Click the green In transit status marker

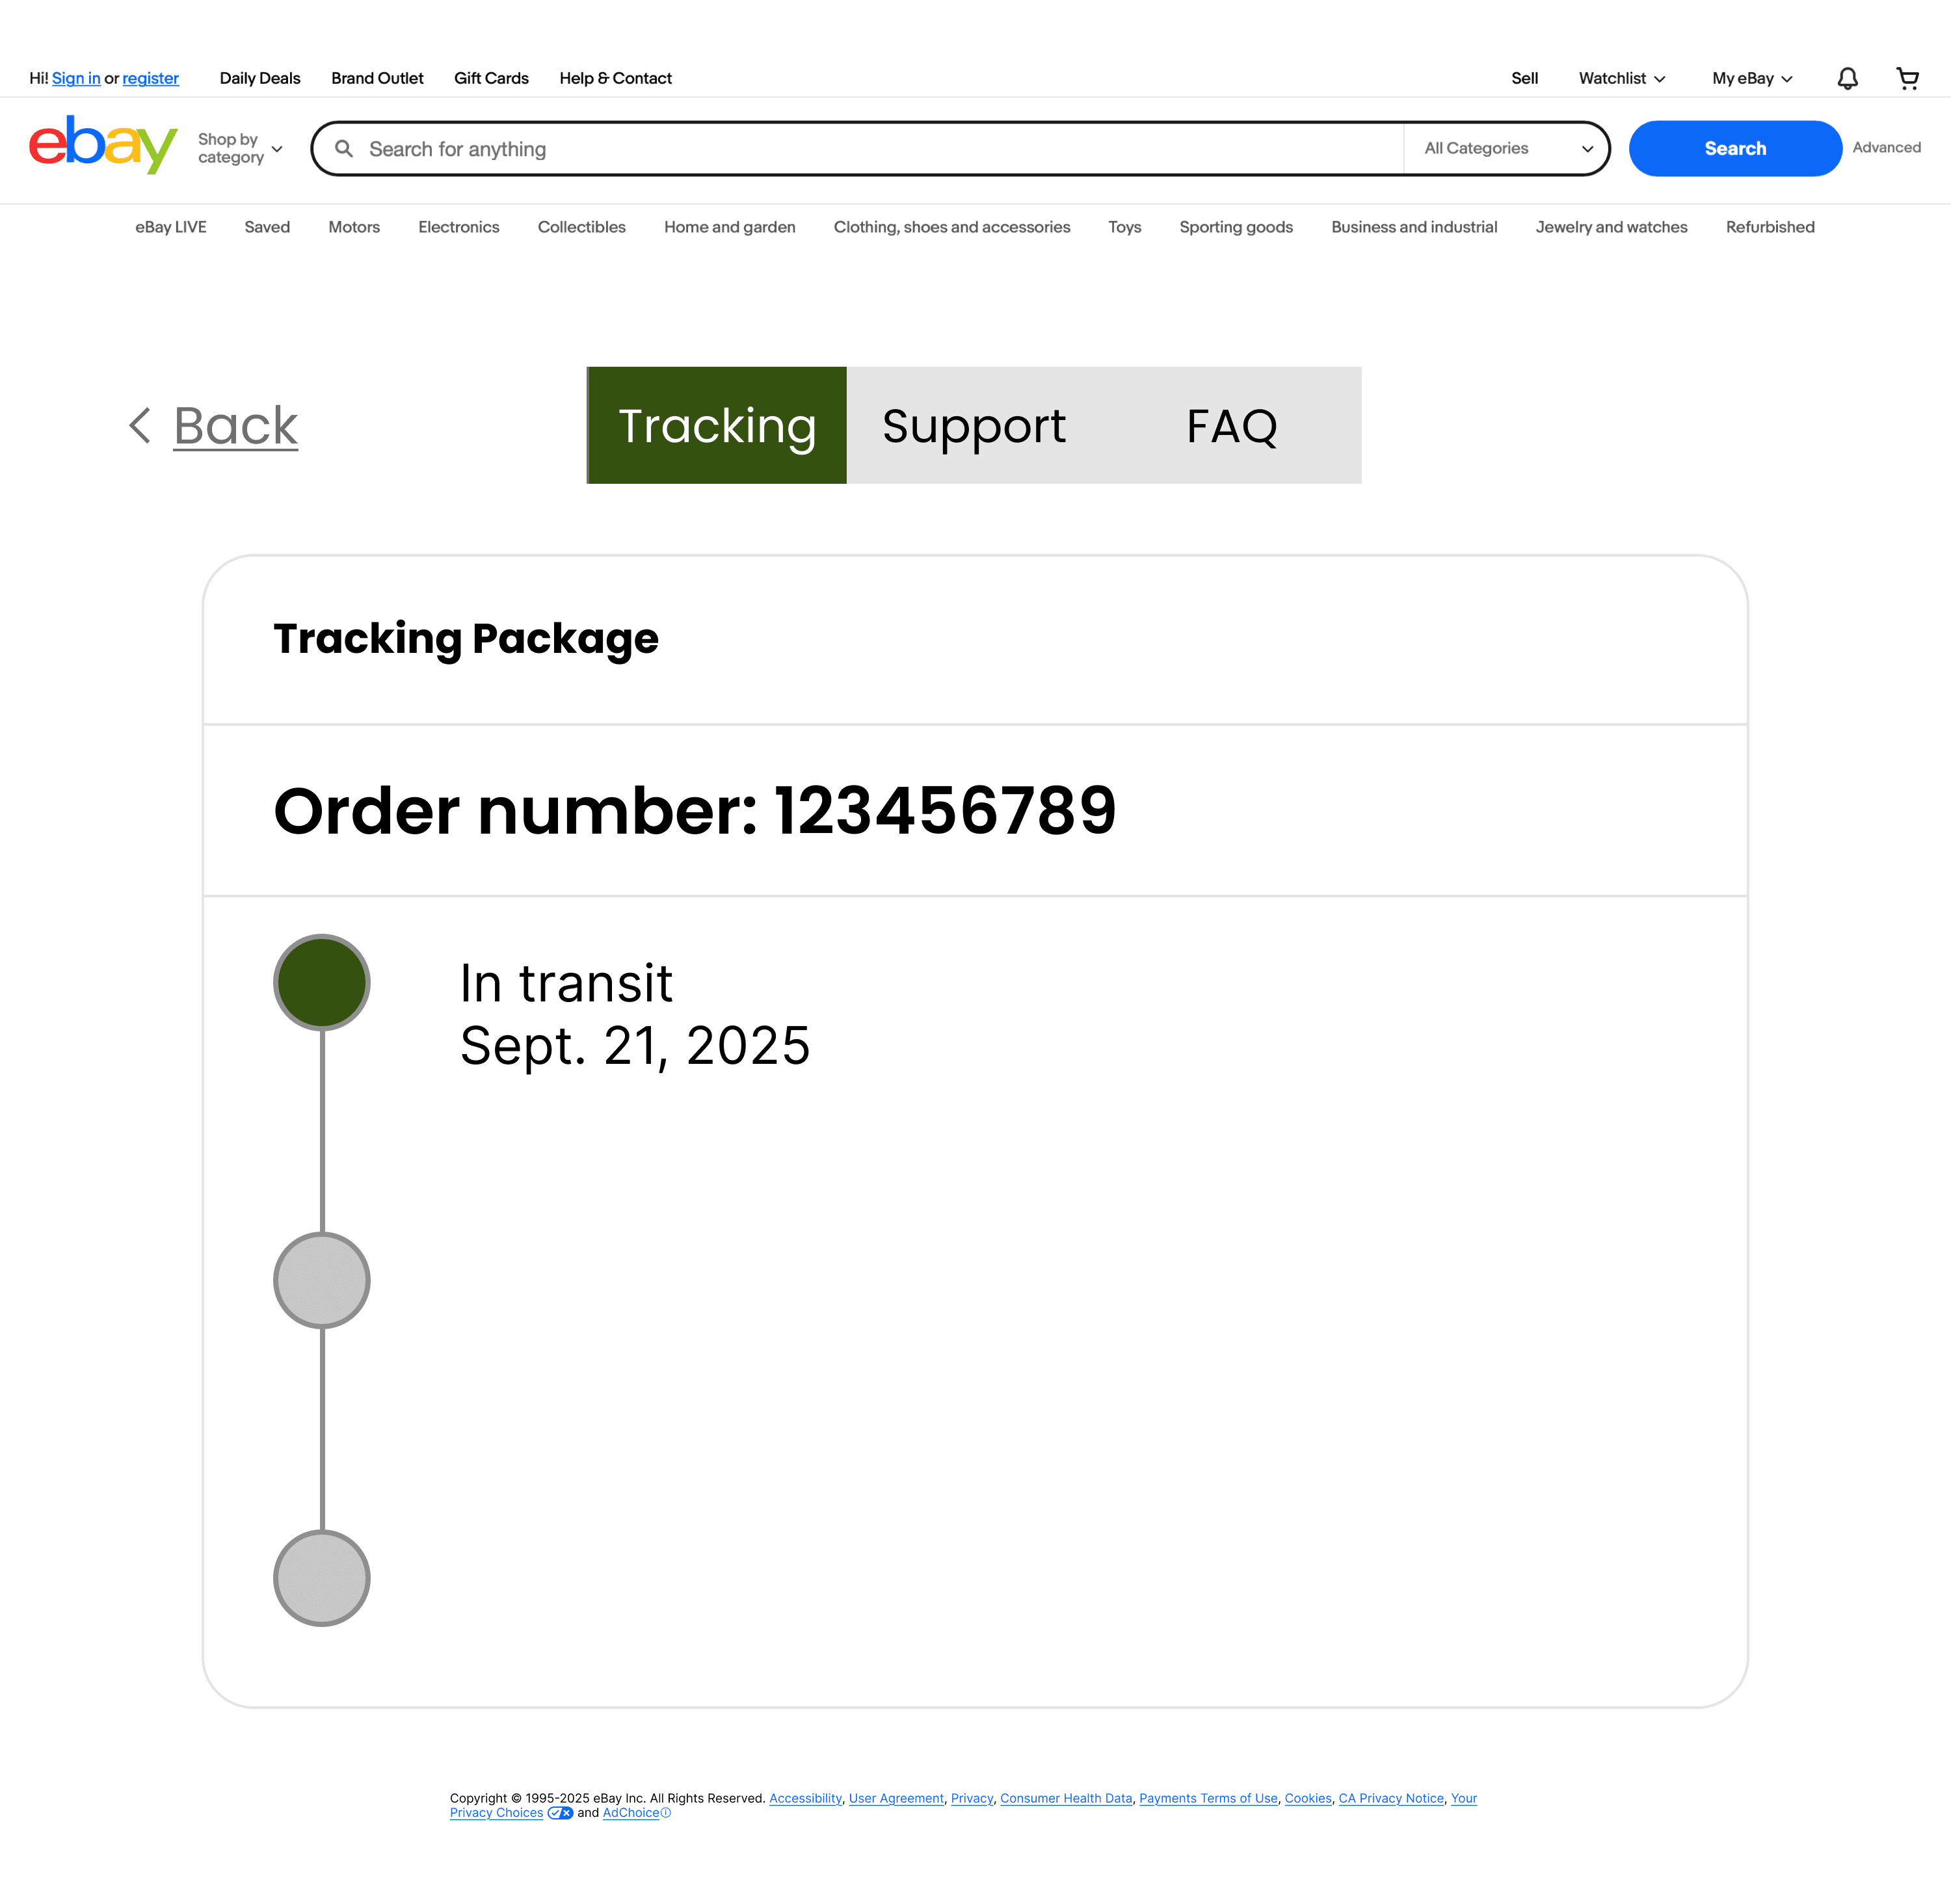click(322, 982)
